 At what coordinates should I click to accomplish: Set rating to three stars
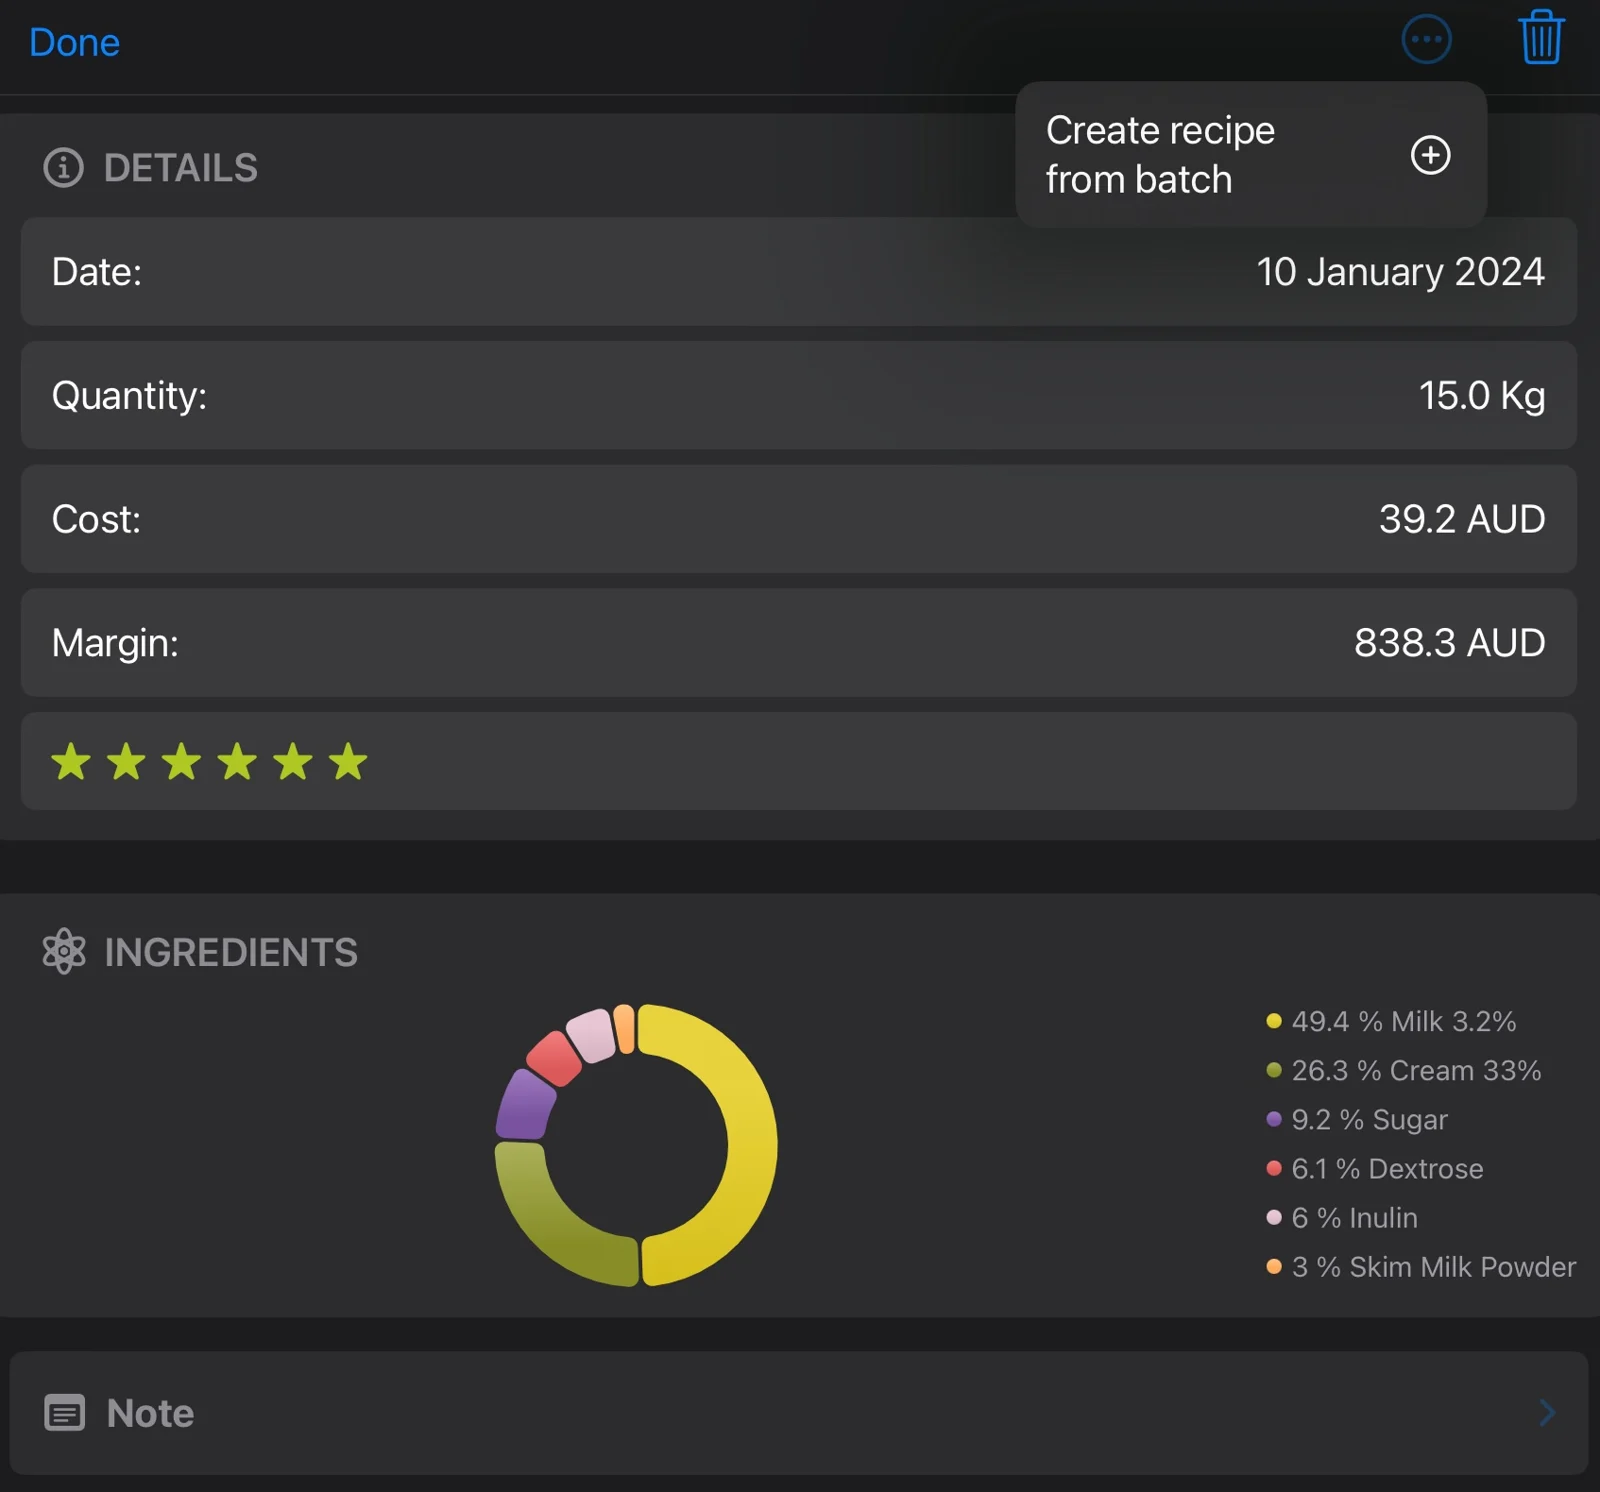click(x=182, y=762)
